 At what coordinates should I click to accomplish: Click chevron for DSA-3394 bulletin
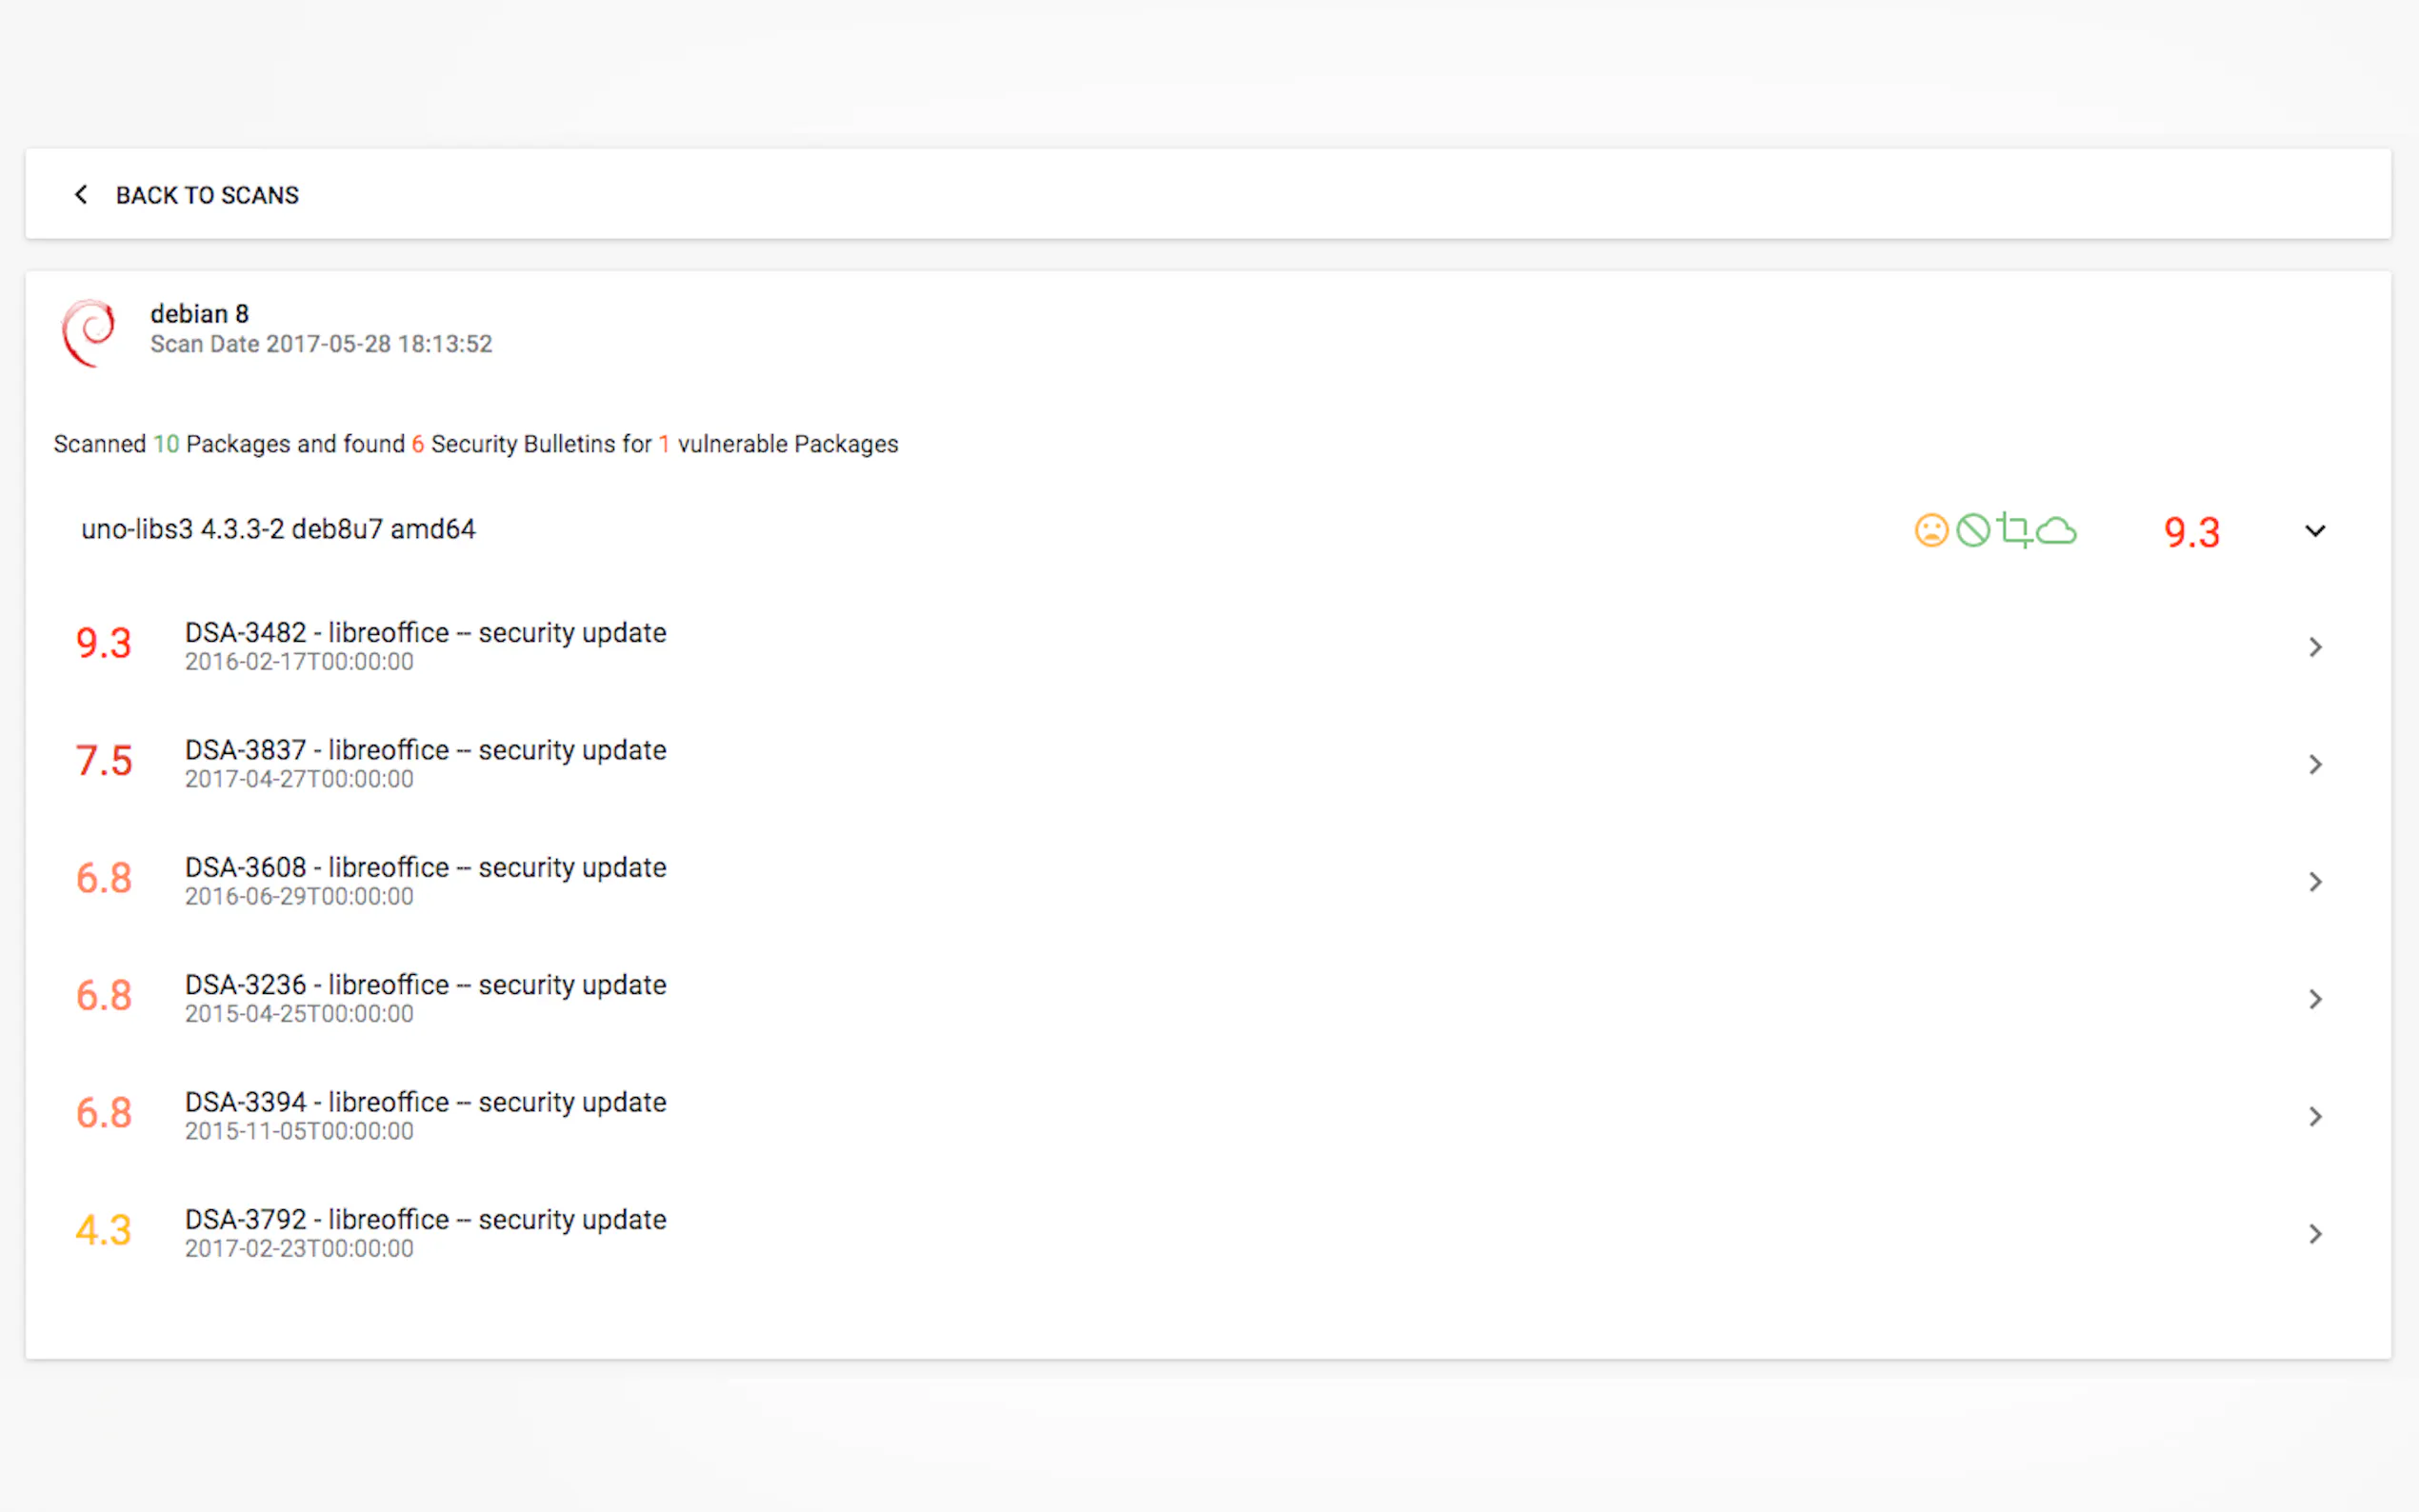tap(2314, 1116)
